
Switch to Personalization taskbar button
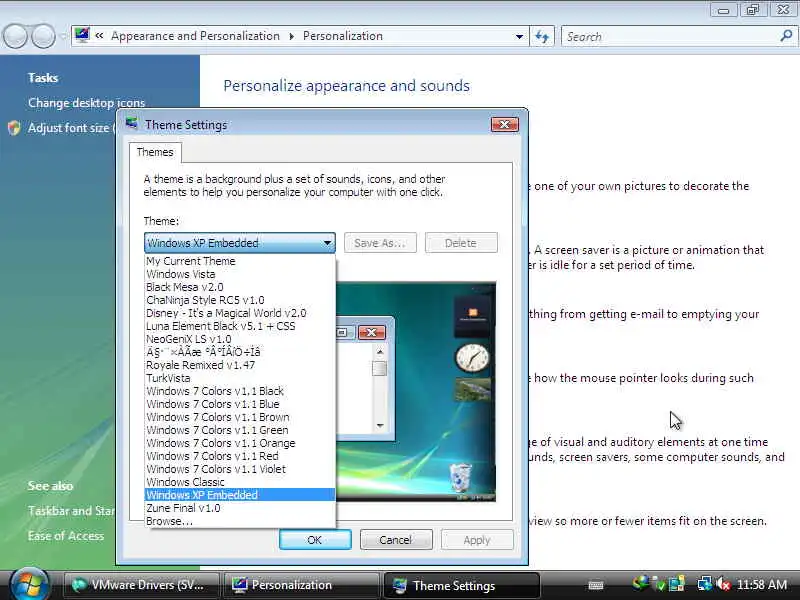pyautogui.click(x=301, y=585)
